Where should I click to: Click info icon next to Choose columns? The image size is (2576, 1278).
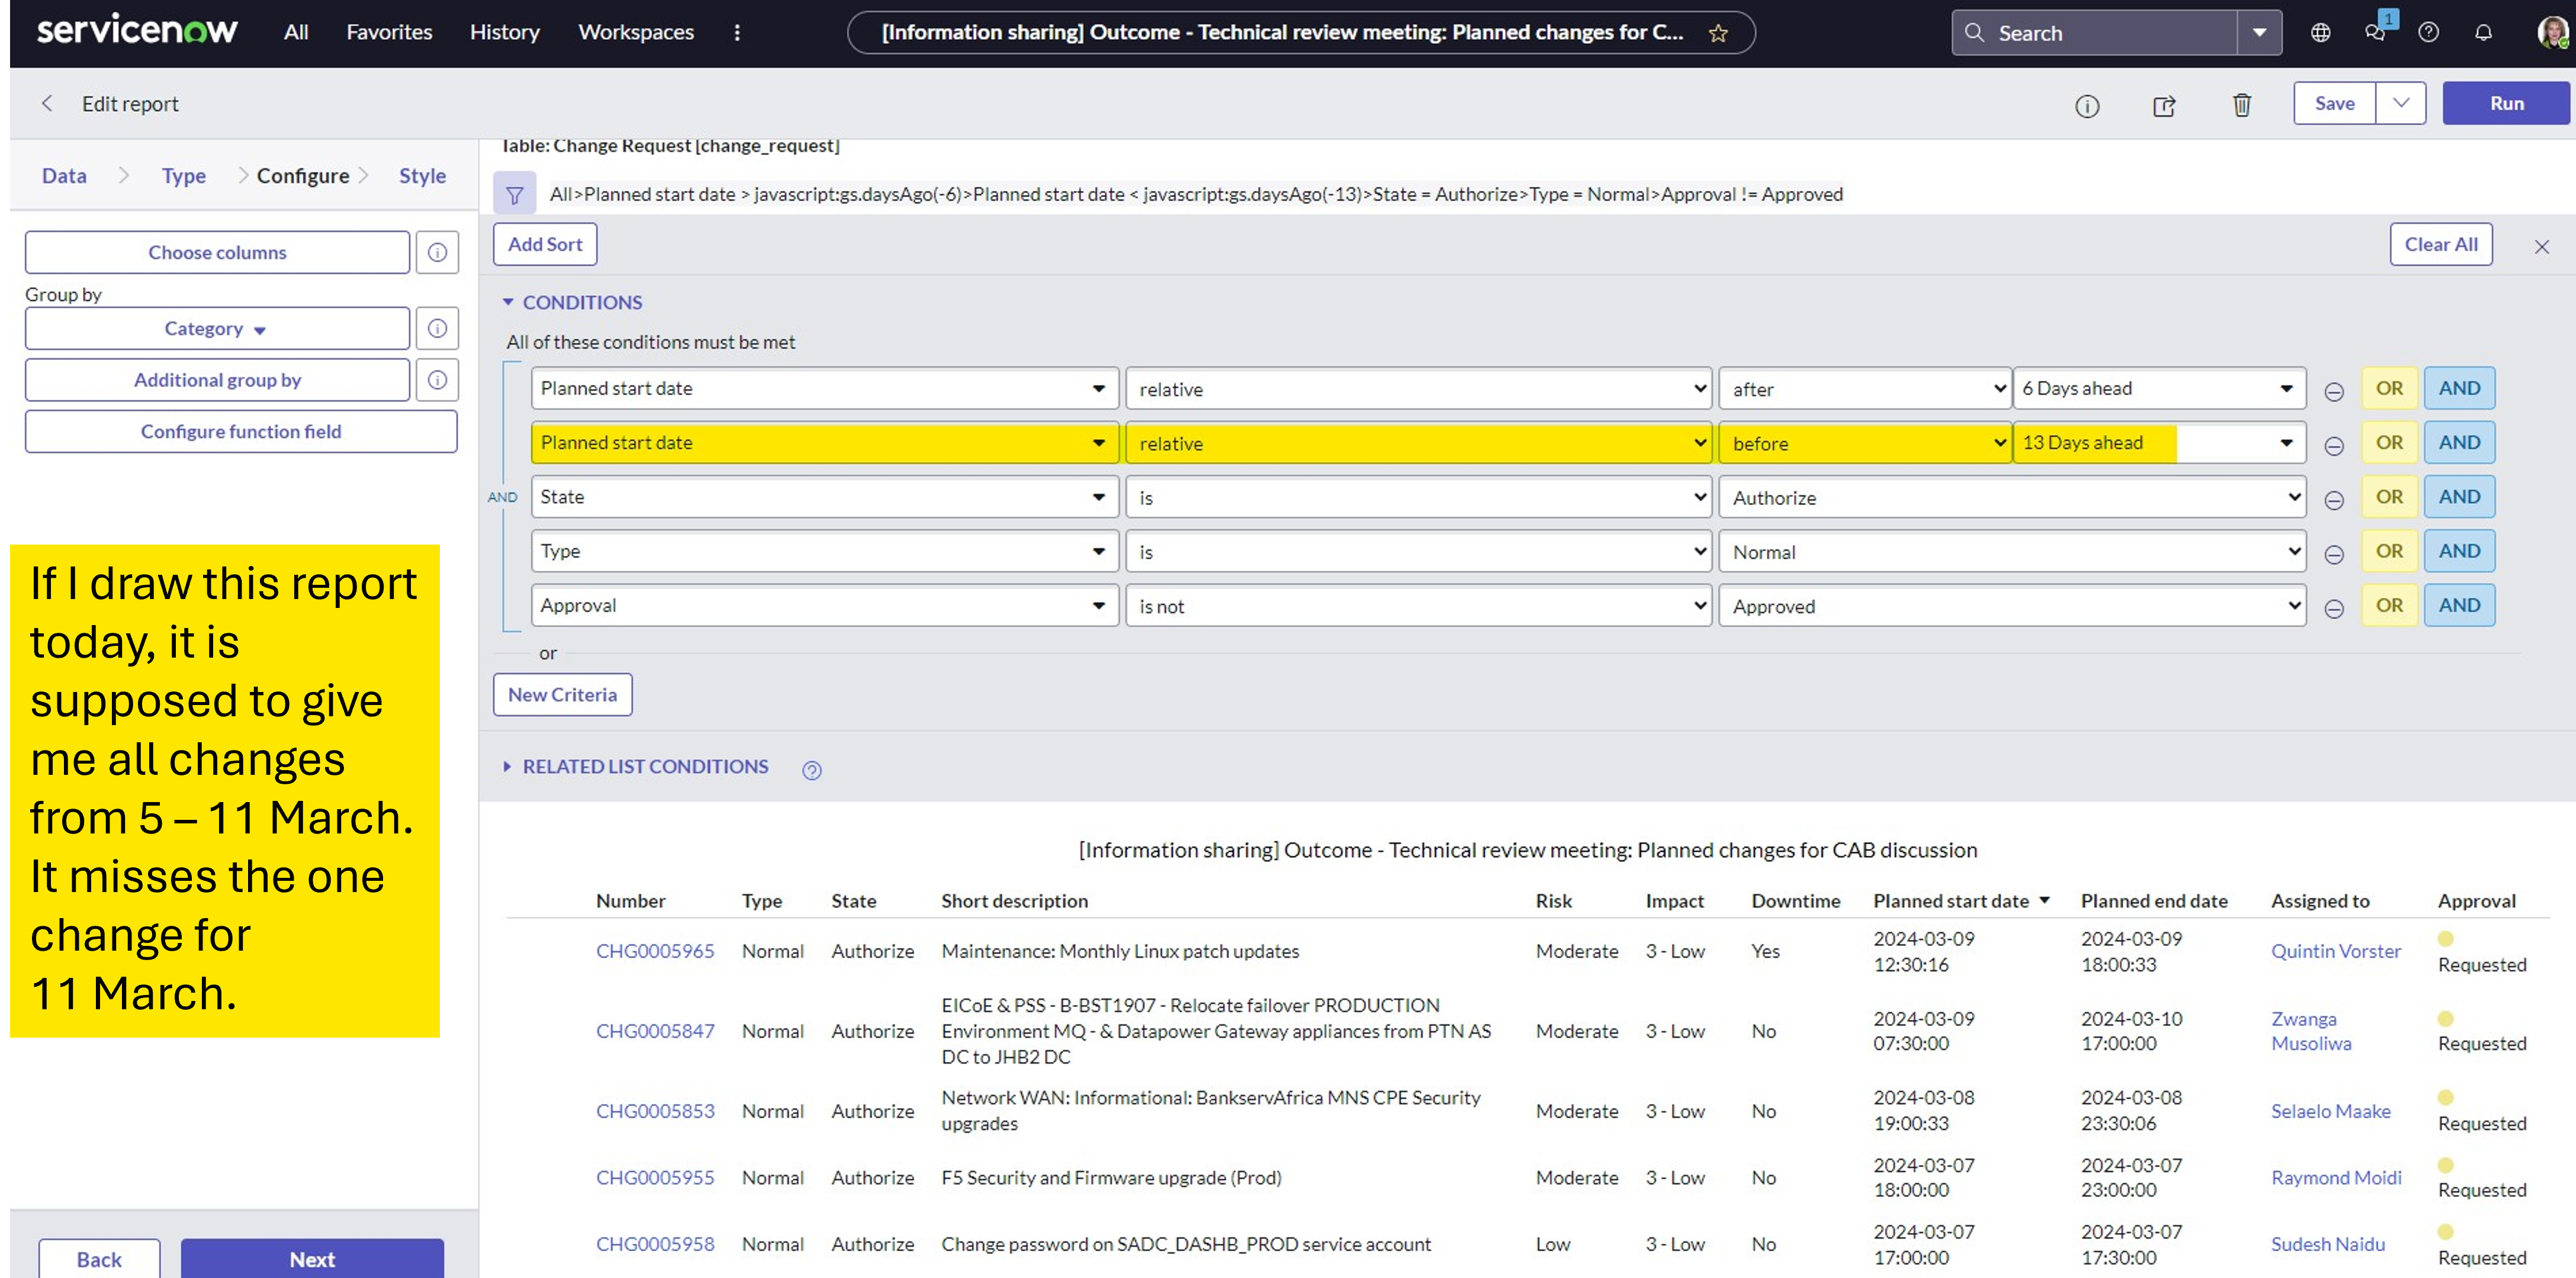coord(437,252)
